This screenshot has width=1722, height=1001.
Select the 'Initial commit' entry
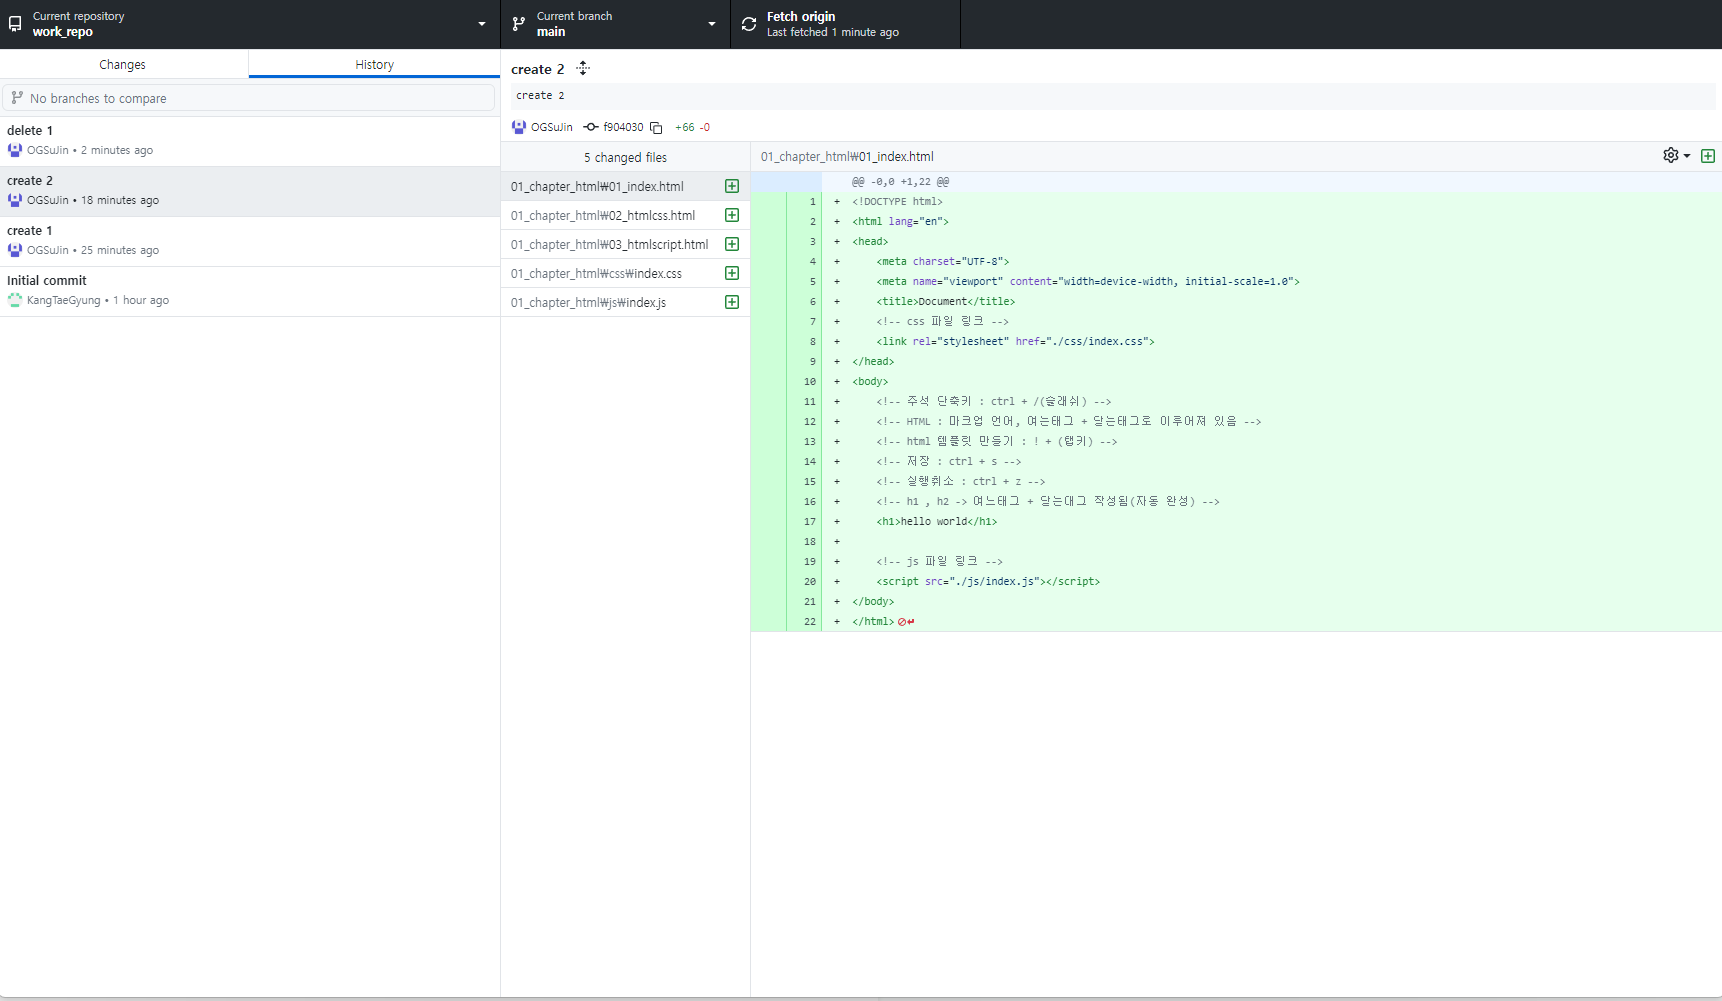(x=249, y=291)
